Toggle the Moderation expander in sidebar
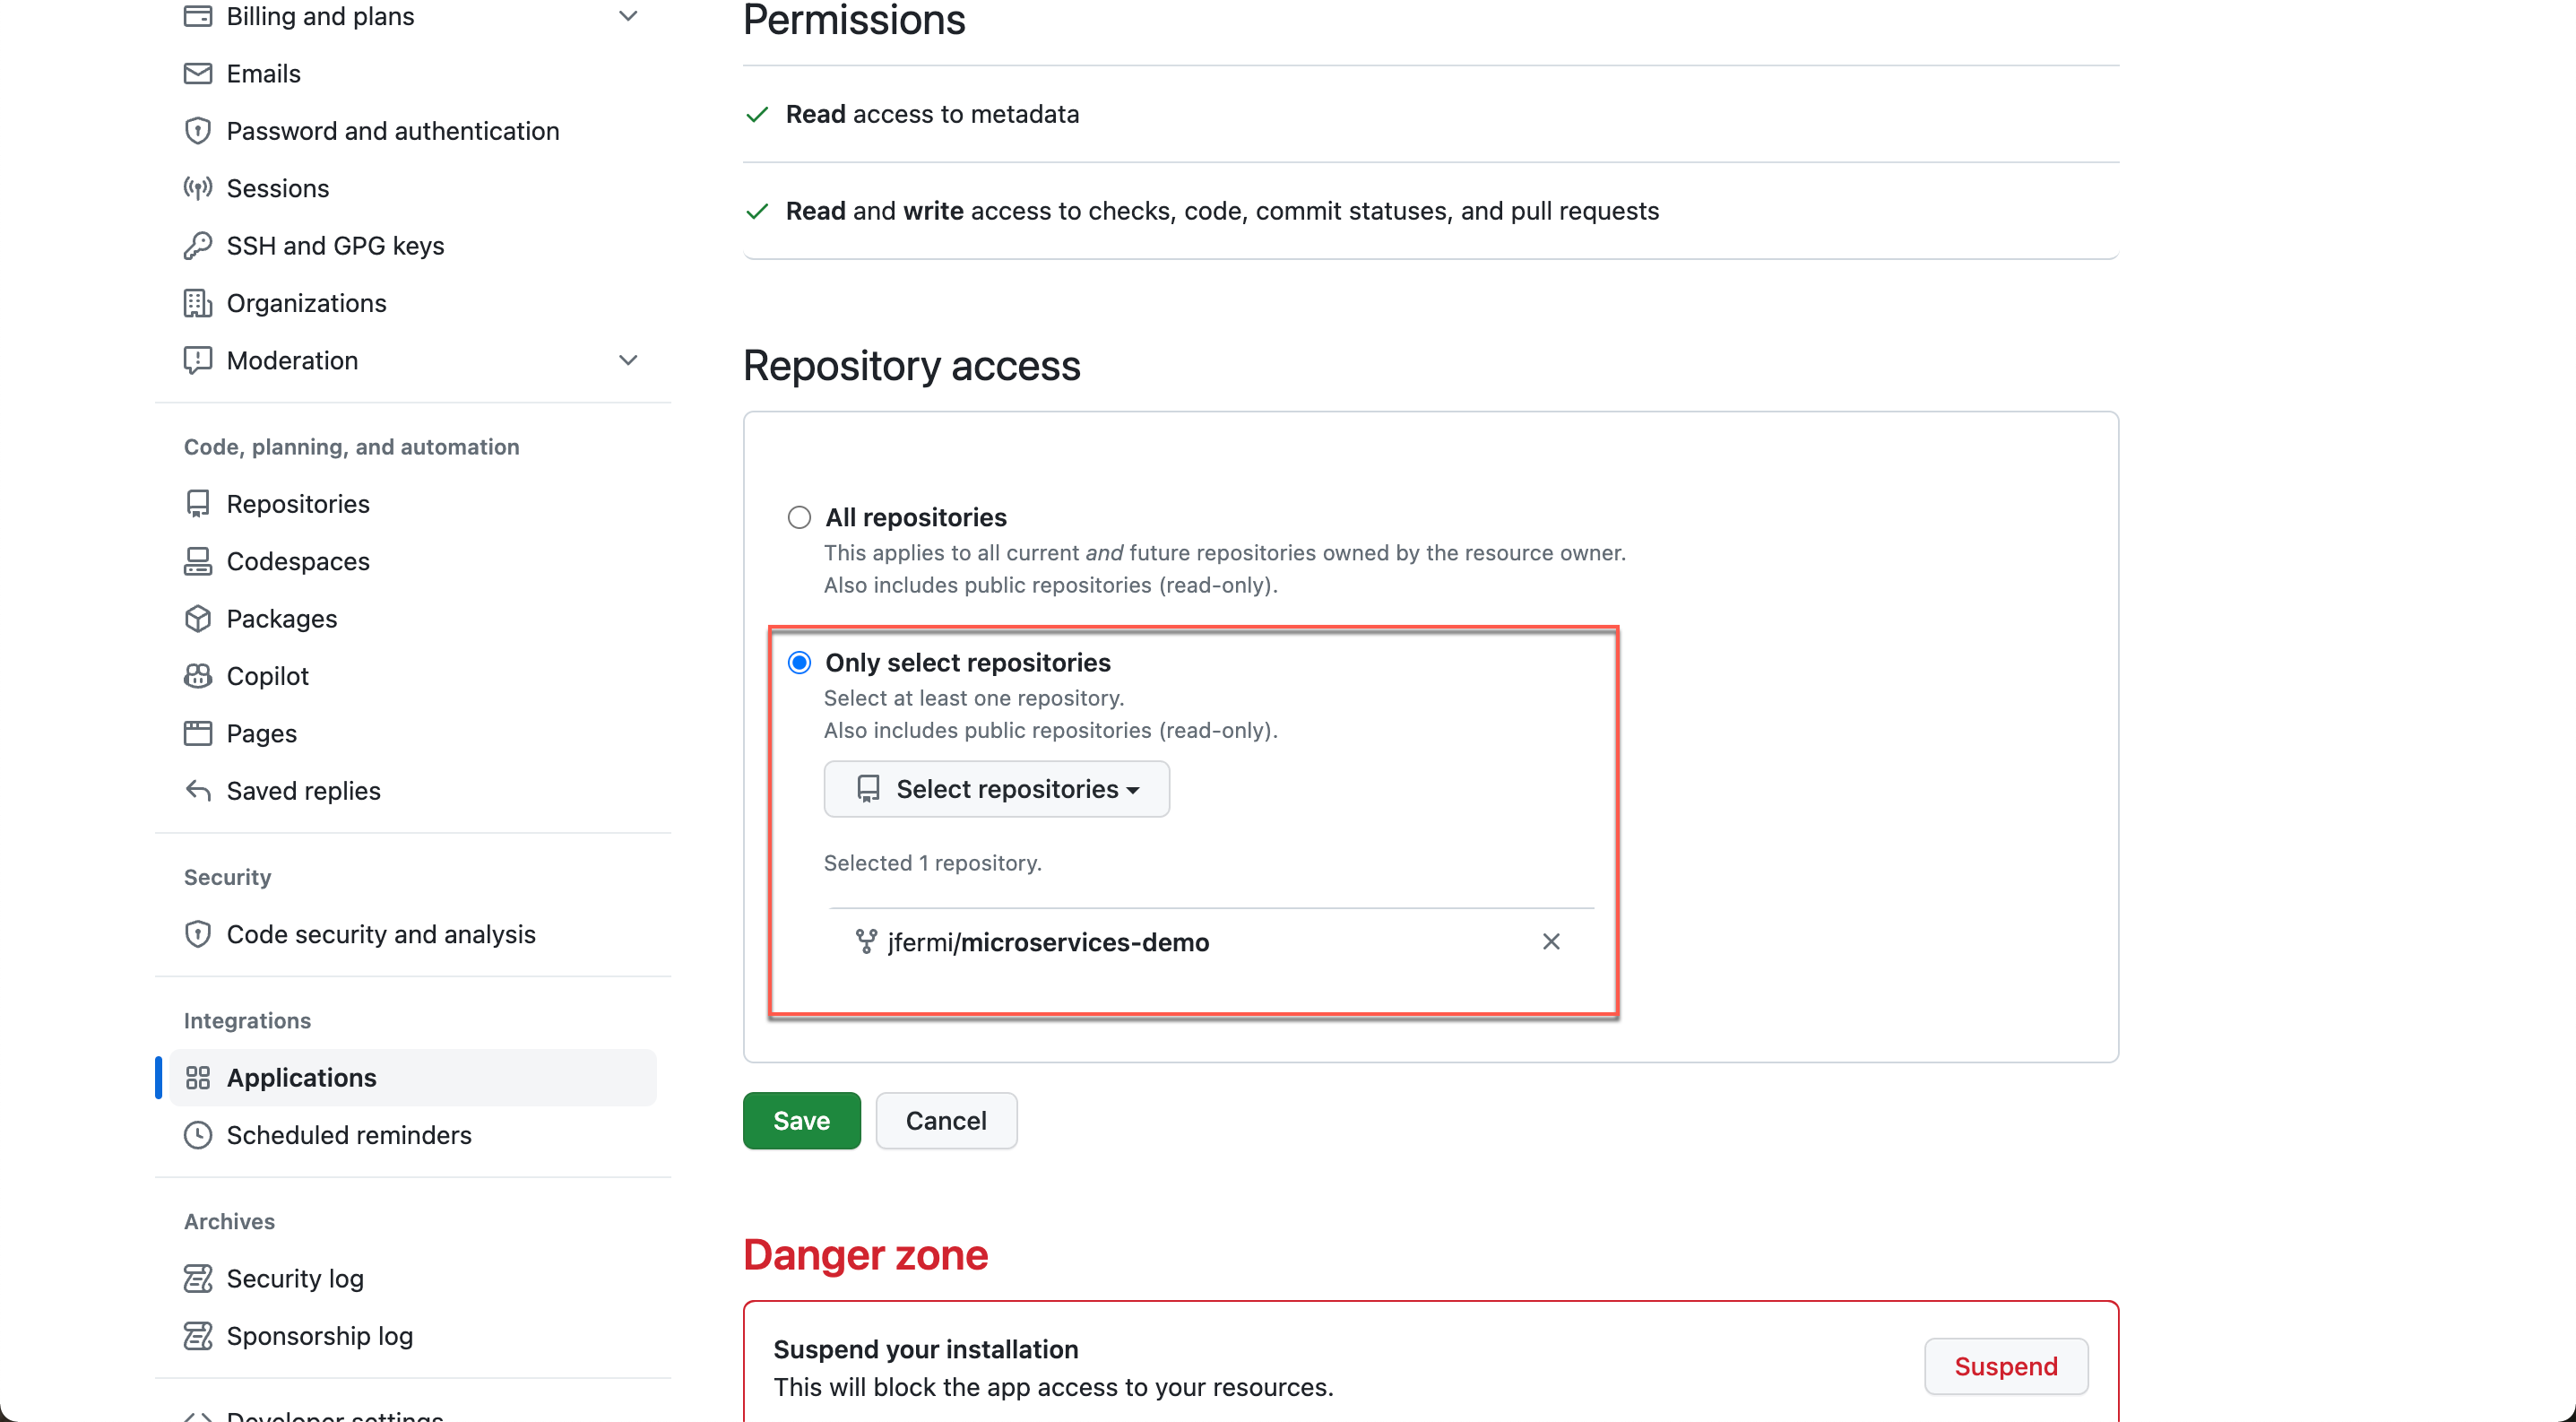 [x=627, y=359]
